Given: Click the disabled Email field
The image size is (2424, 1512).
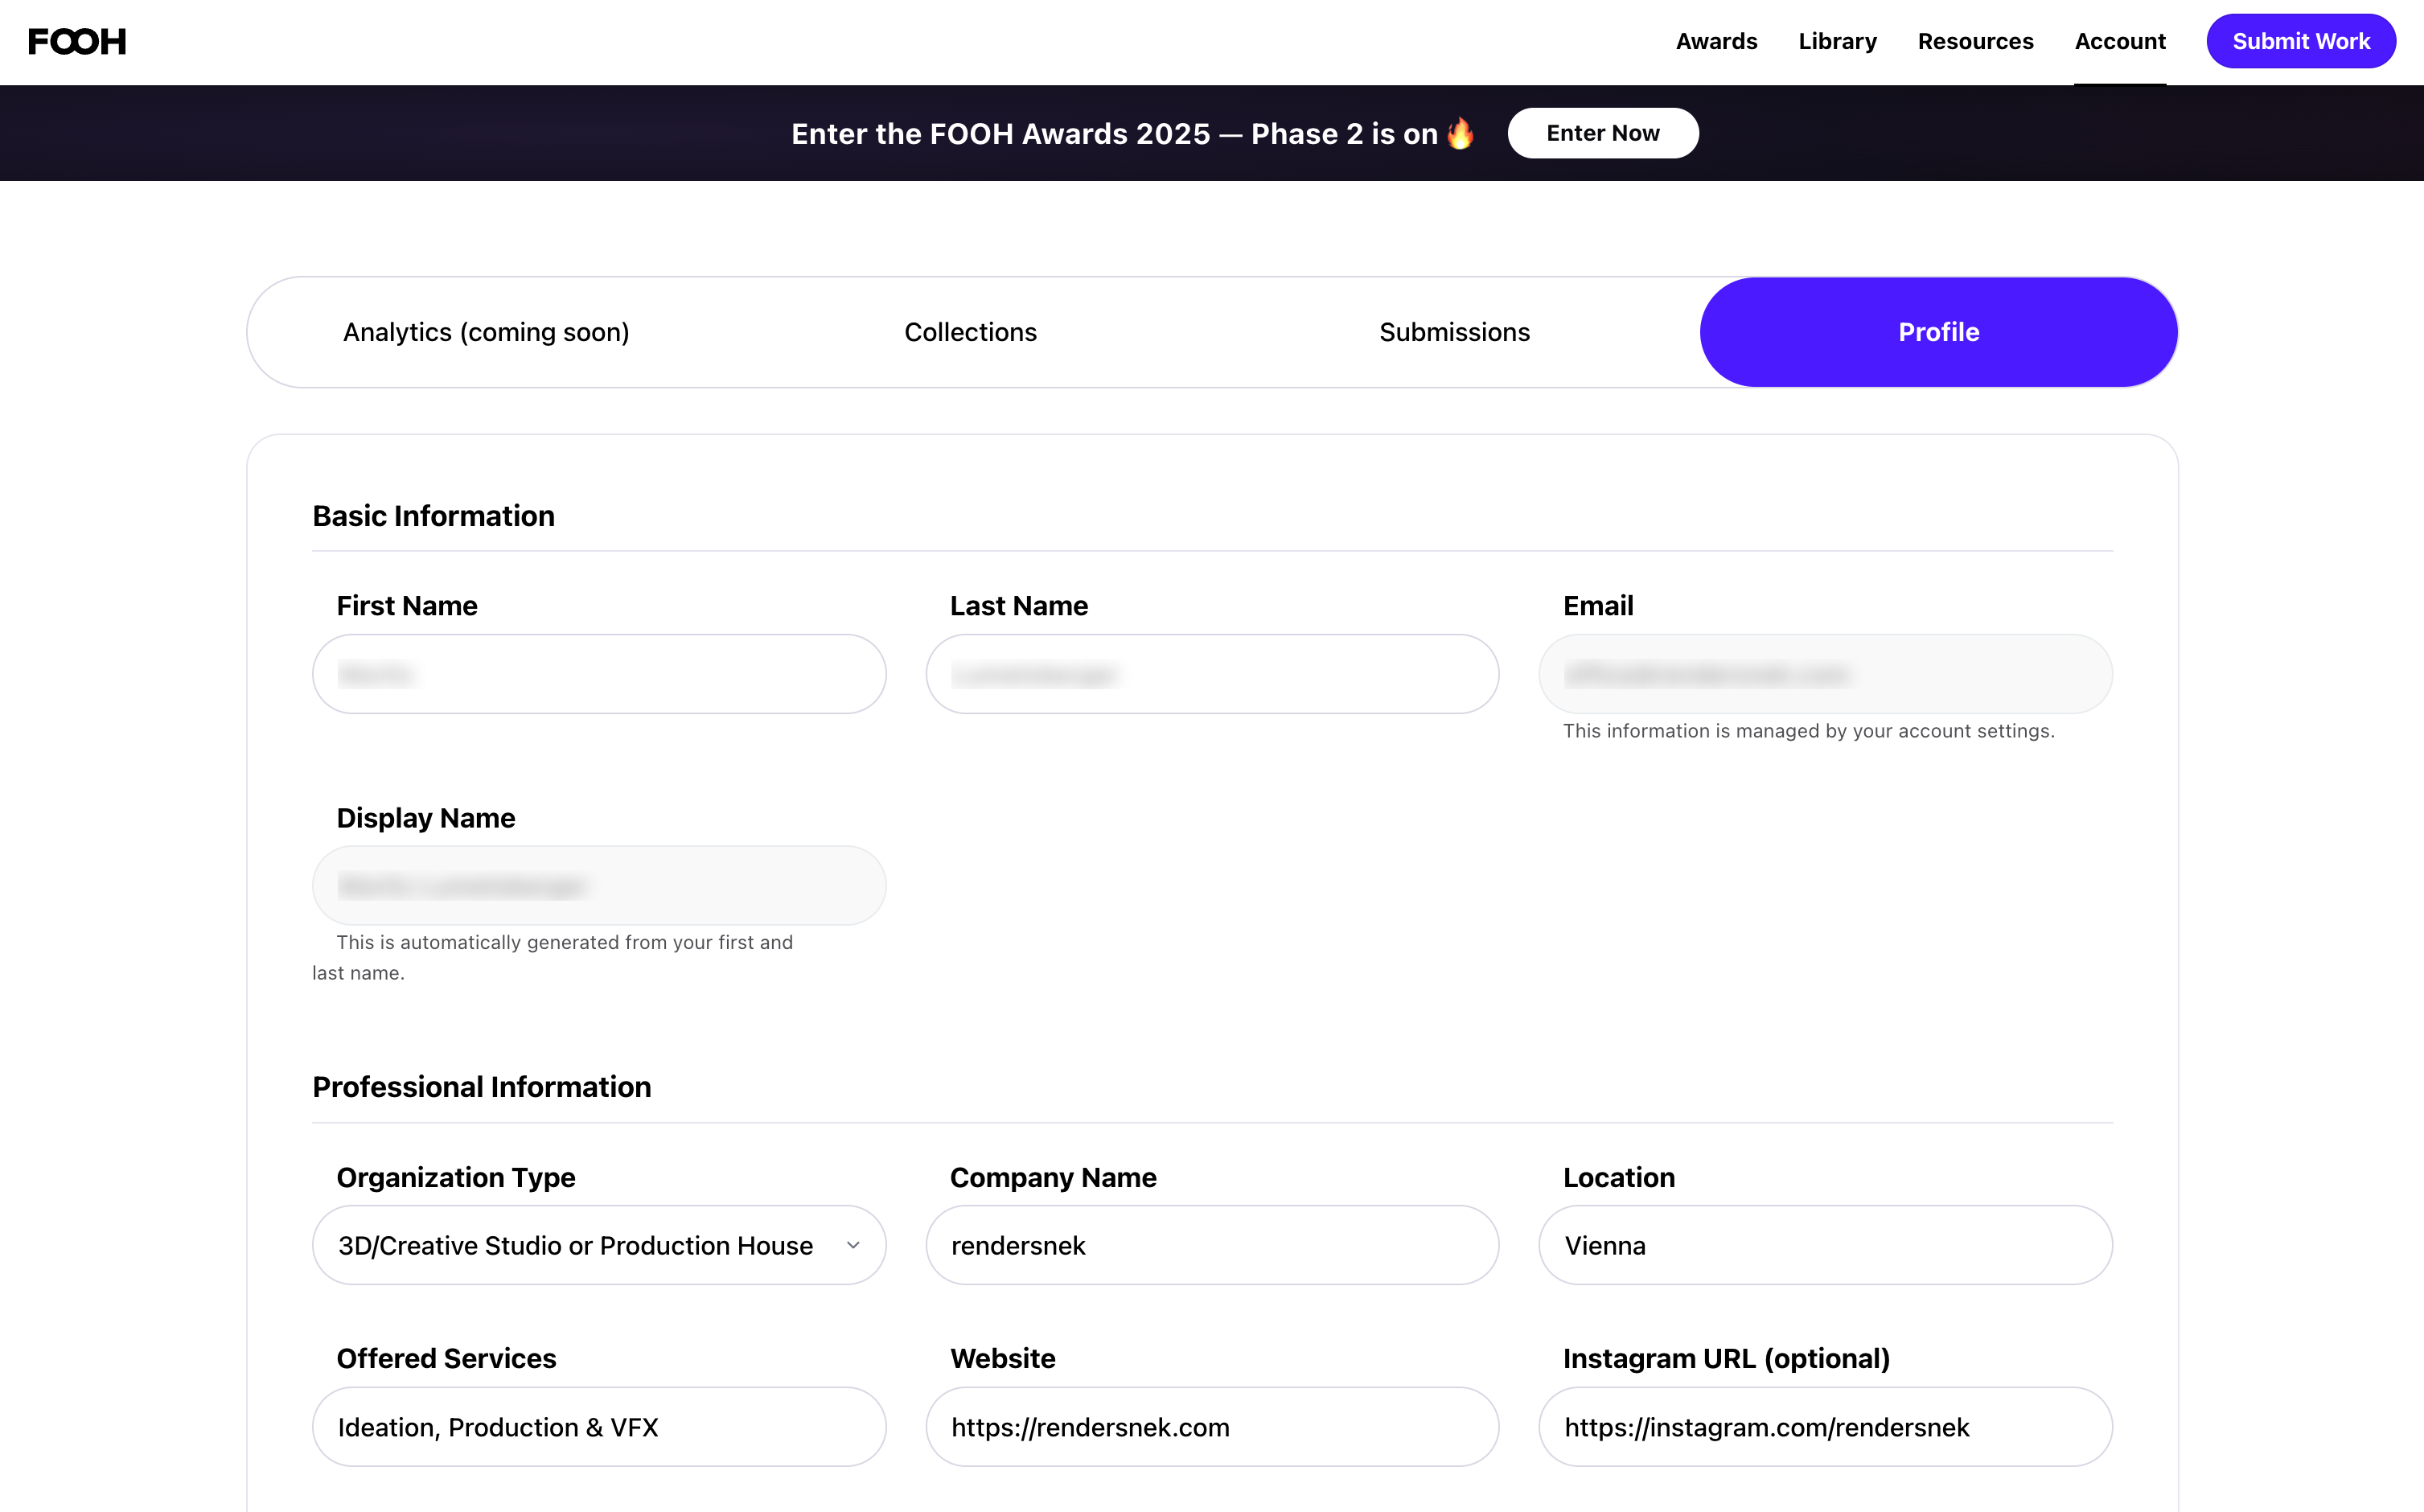Looking at the screenshot, I should coord(1825,674).
